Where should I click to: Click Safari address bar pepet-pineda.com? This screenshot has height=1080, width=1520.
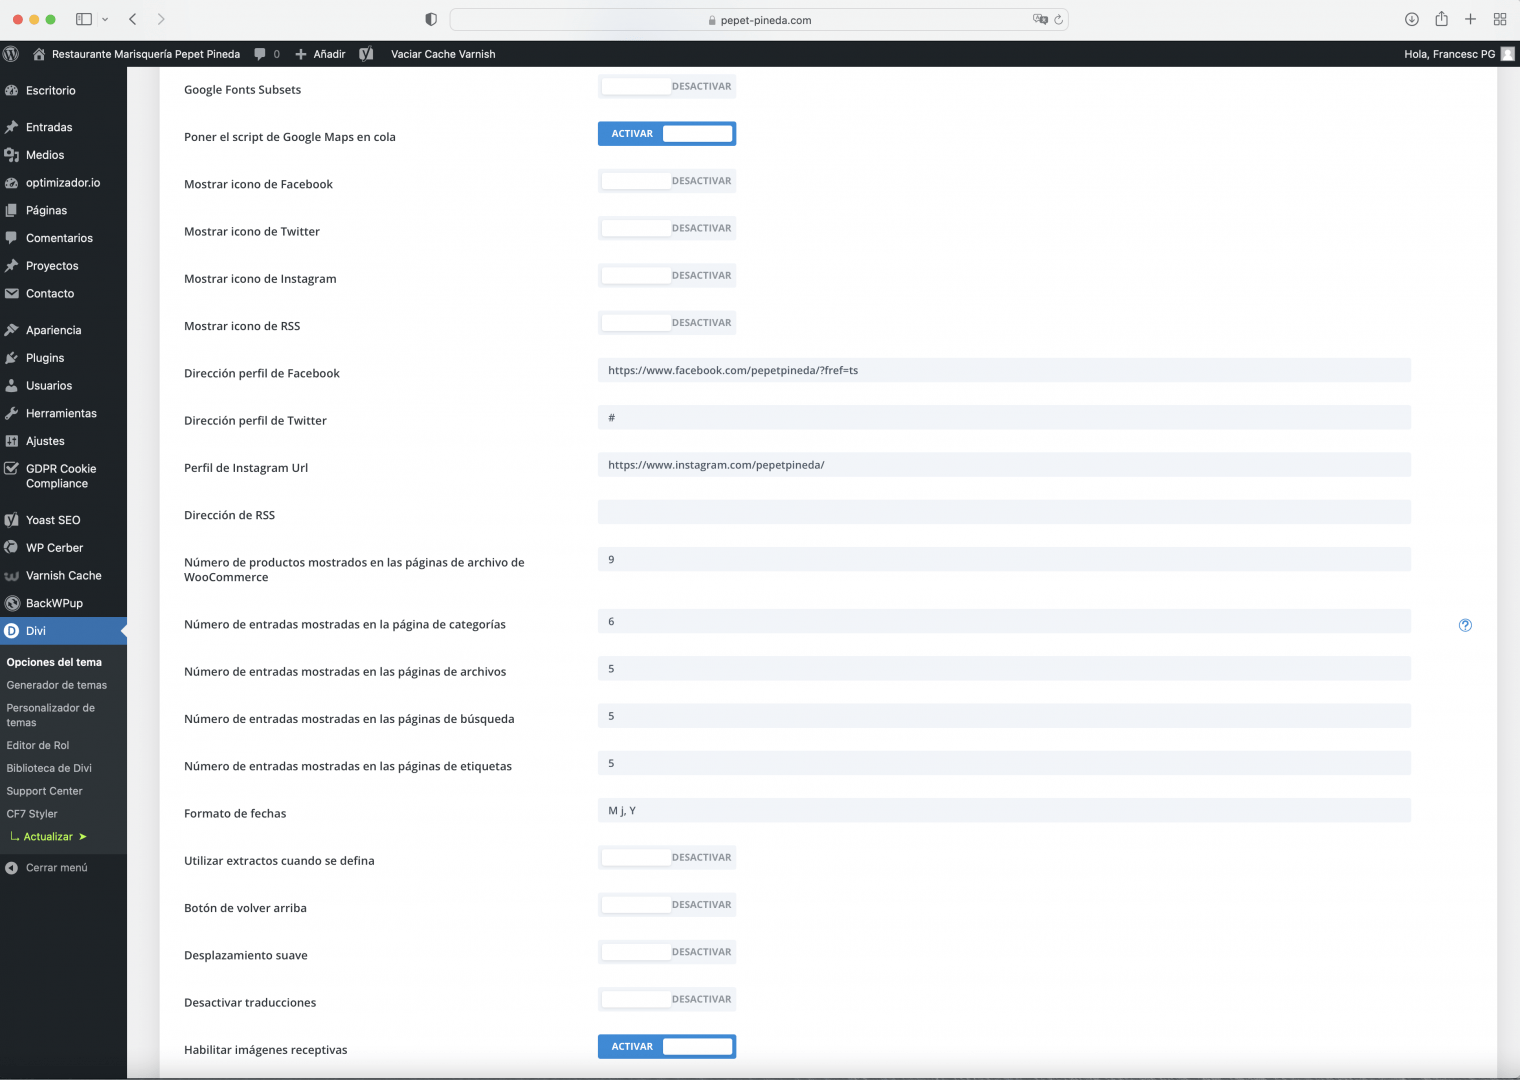click(760, 19)
